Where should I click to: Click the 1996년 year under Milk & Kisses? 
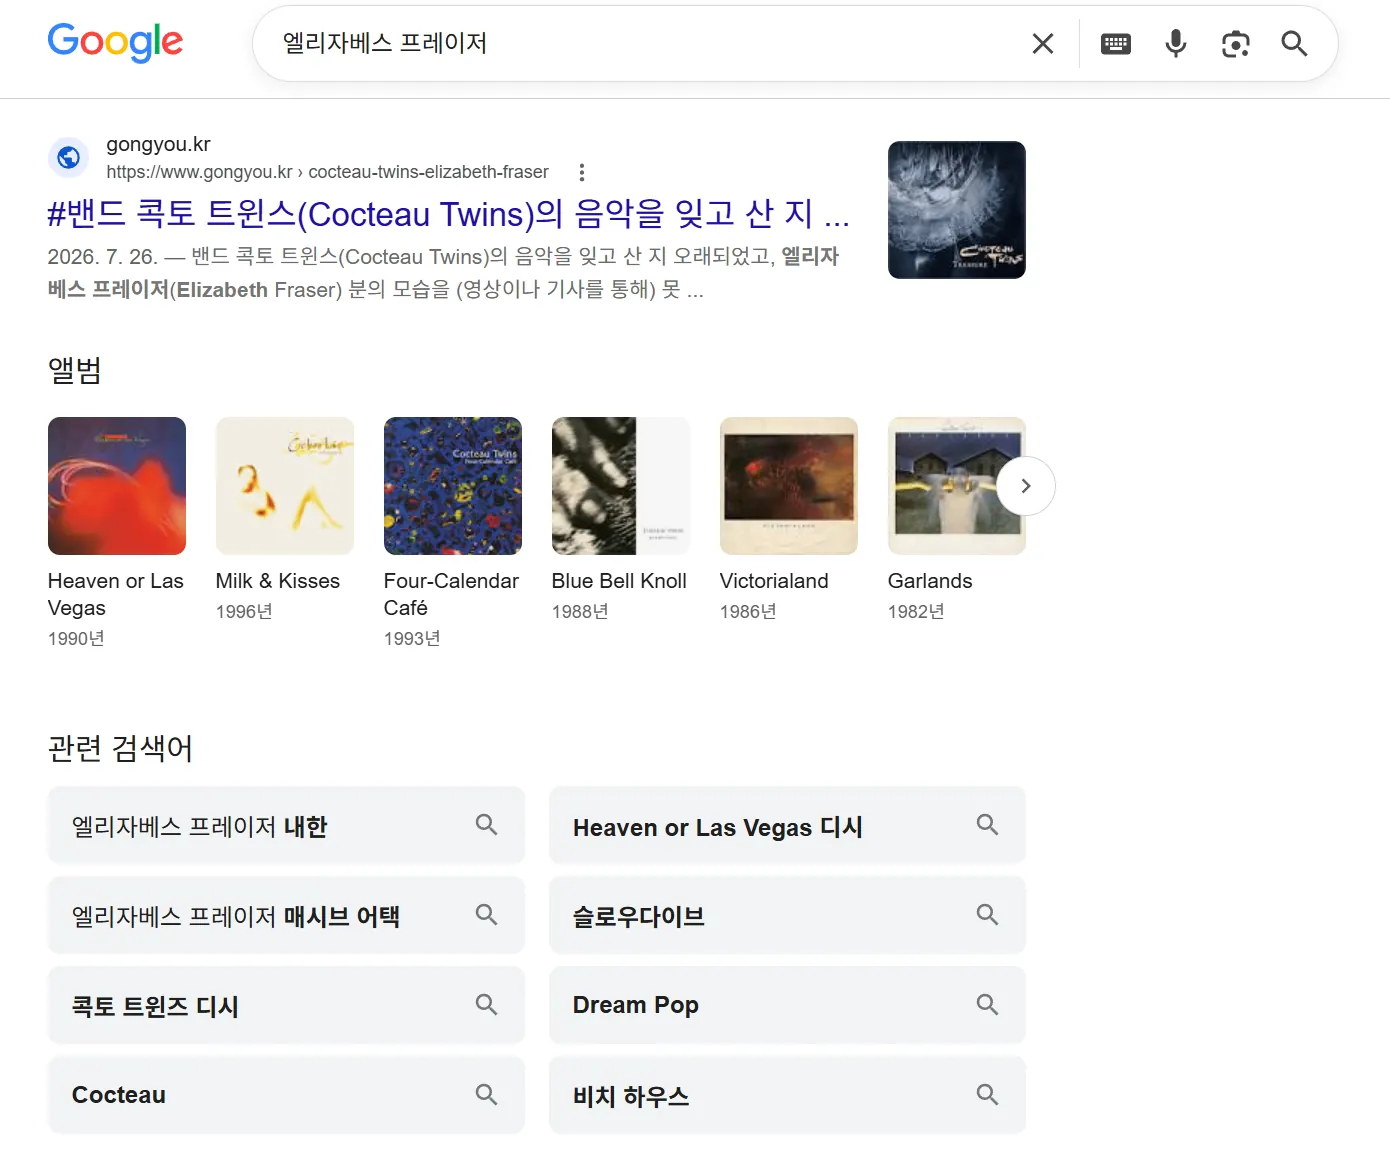coord(244,611)
